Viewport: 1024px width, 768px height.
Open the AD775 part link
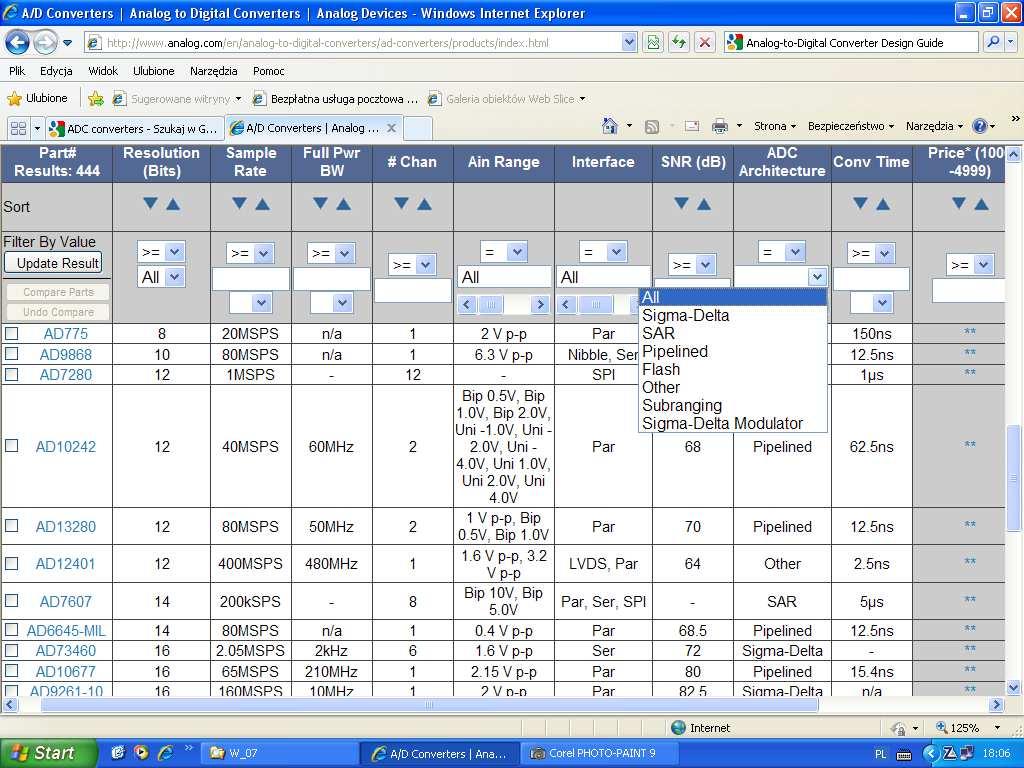65,334
